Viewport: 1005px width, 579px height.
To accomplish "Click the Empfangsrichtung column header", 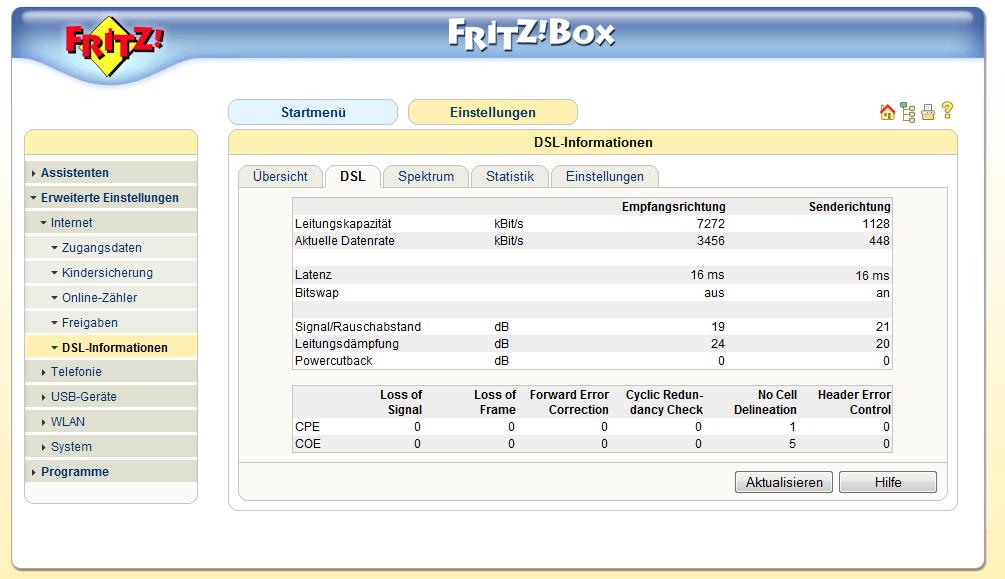I will point(674,206).
